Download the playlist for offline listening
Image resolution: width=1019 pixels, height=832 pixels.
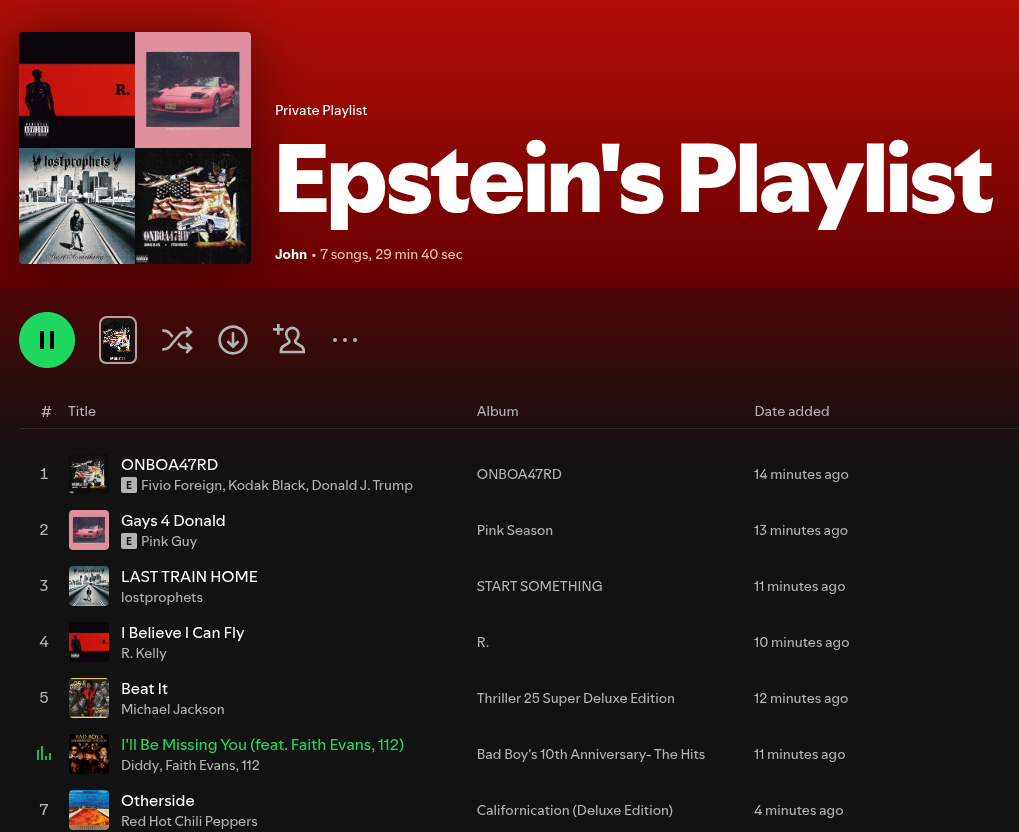233,340
